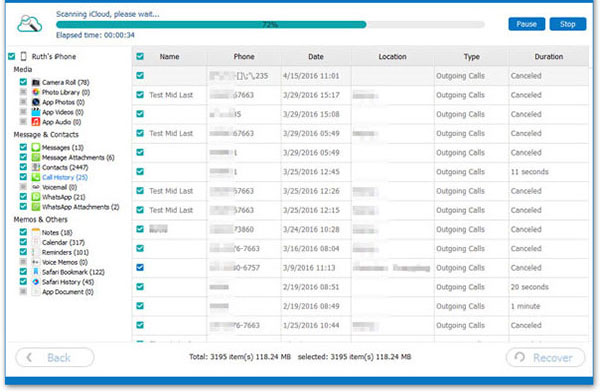The width and height of the screenshot is (600, 392).
Task: Pause the iCloud scan
Action: [x=527, y=24]
